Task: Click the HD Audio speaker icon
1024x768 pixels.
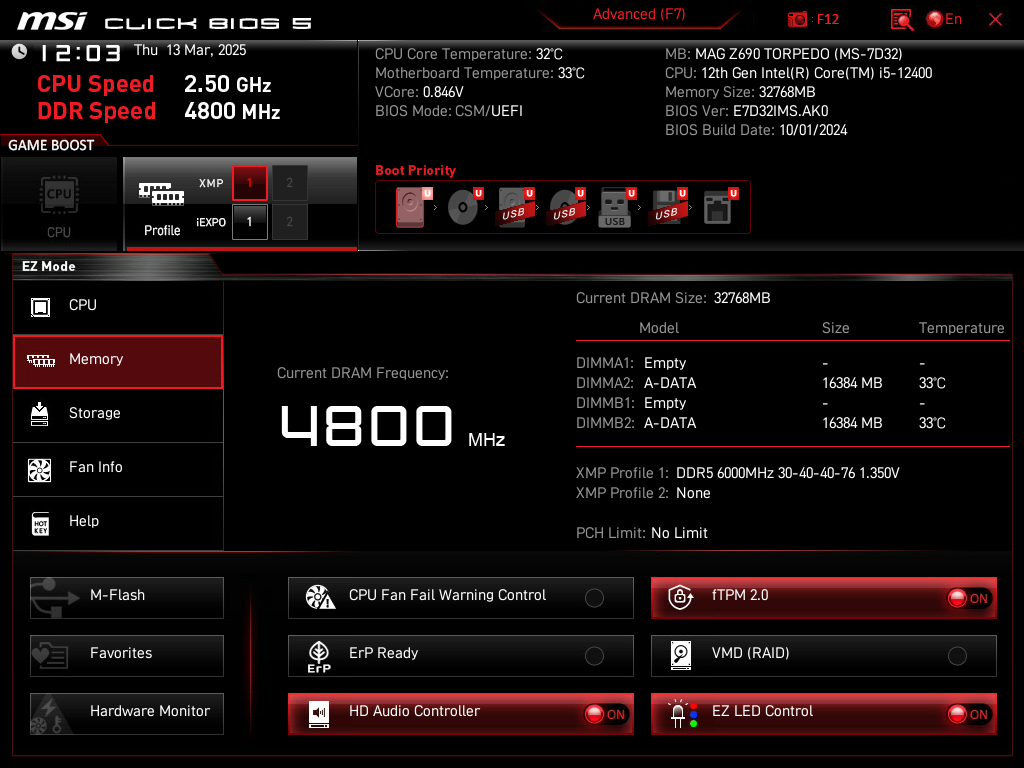Action: (319, 714)
